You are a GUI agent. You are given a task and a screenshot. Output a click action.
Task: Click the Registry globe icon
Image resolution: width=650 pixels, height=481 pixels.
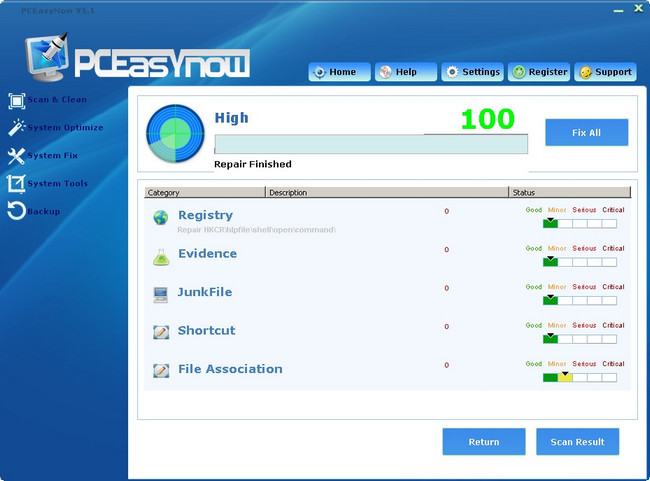tap(161, 217)
